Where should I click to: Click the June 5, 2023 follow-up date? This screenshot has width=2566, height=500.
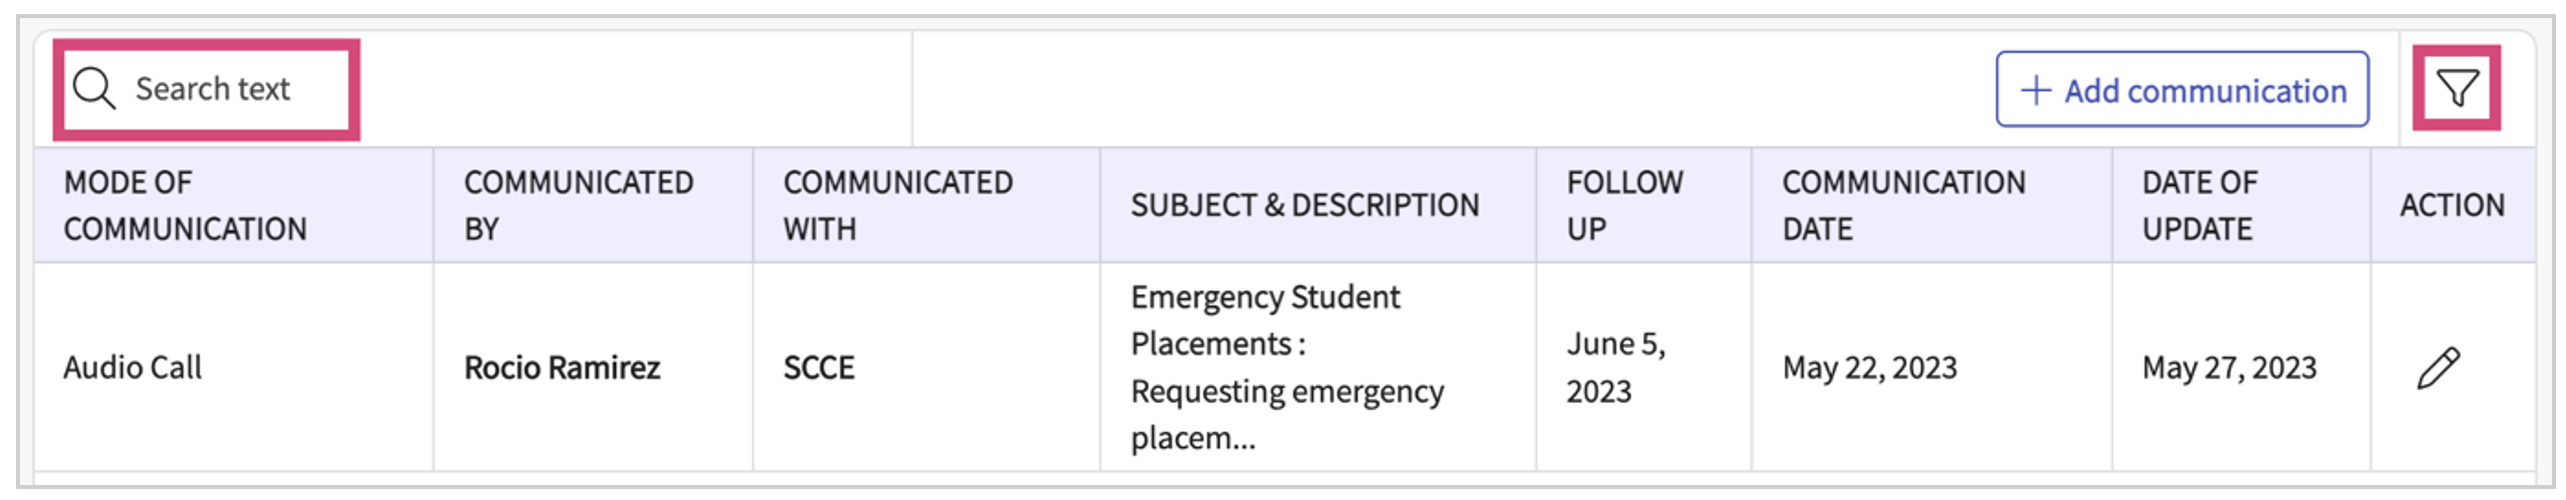point(1615,367)
